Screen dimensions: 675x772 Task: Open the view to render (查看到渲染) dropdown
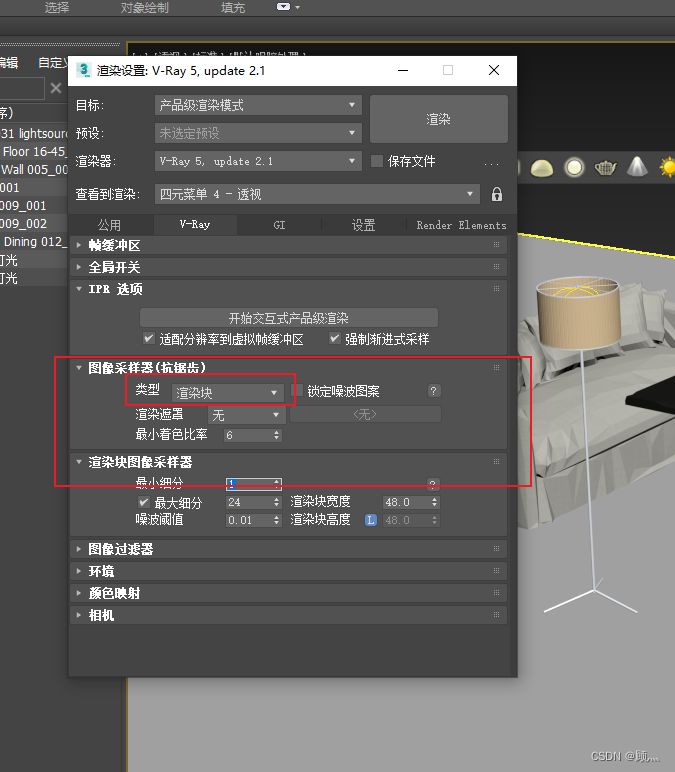point(318,194)
